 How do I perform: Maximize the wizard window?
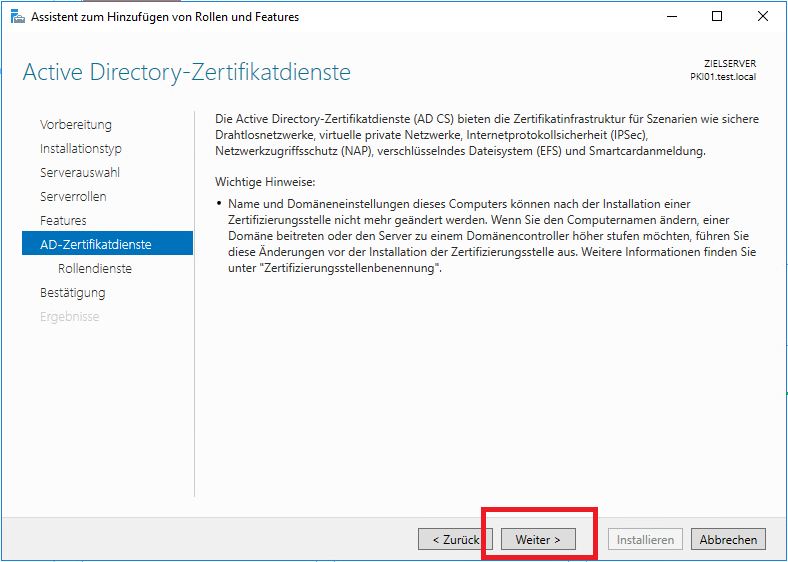click(717, 17)
